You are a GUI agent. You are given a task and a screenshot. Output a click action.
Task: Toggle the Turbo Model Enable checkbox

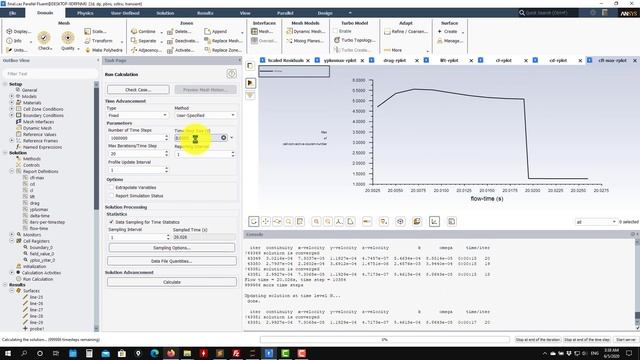click(x=336, y=31)
